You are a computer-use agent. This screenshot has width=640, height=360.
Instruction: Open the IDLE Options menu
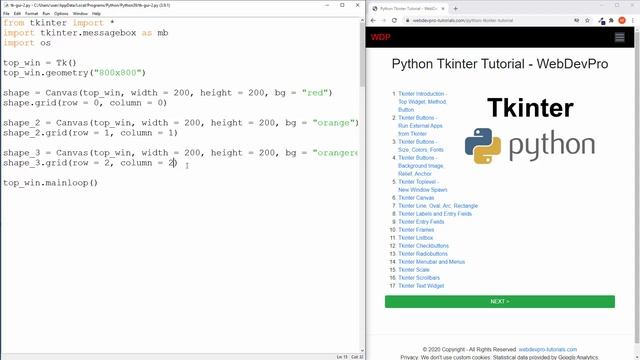click(61, 13)
